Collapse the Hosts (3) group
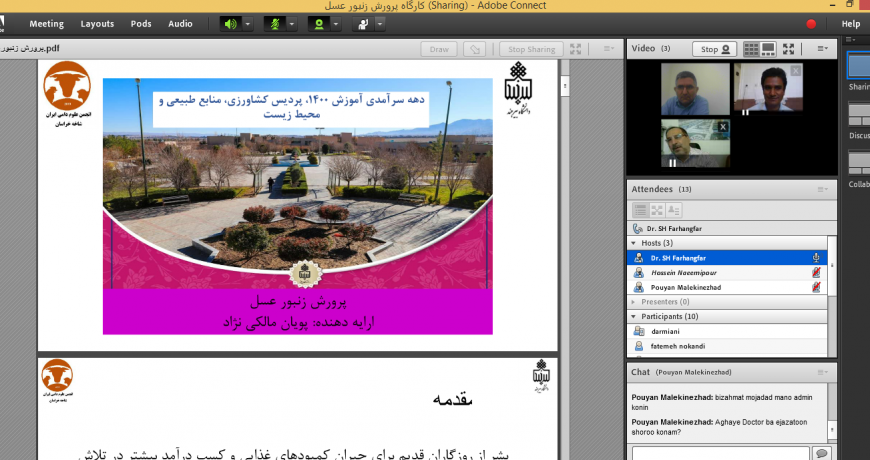 pos(634,243)
